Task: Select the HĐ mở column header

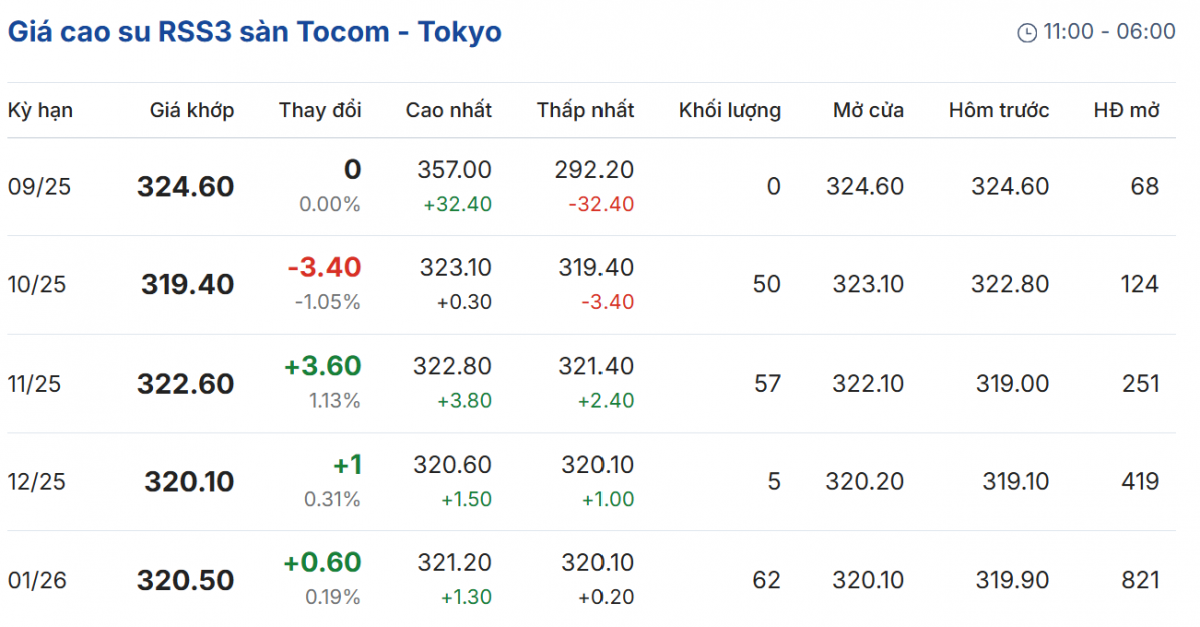Action: [1126, 110]
